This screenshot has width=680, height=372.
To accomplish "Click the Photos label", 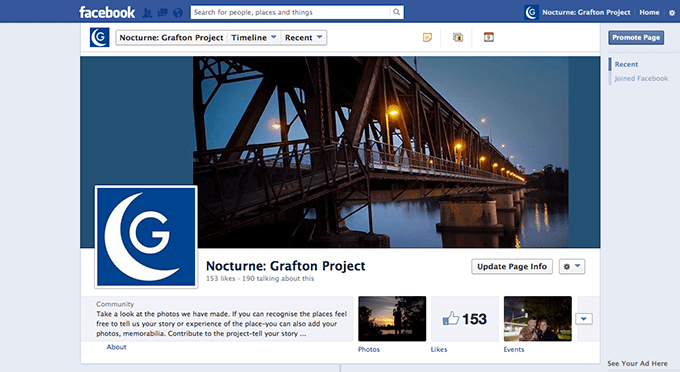I will (369, 349).
